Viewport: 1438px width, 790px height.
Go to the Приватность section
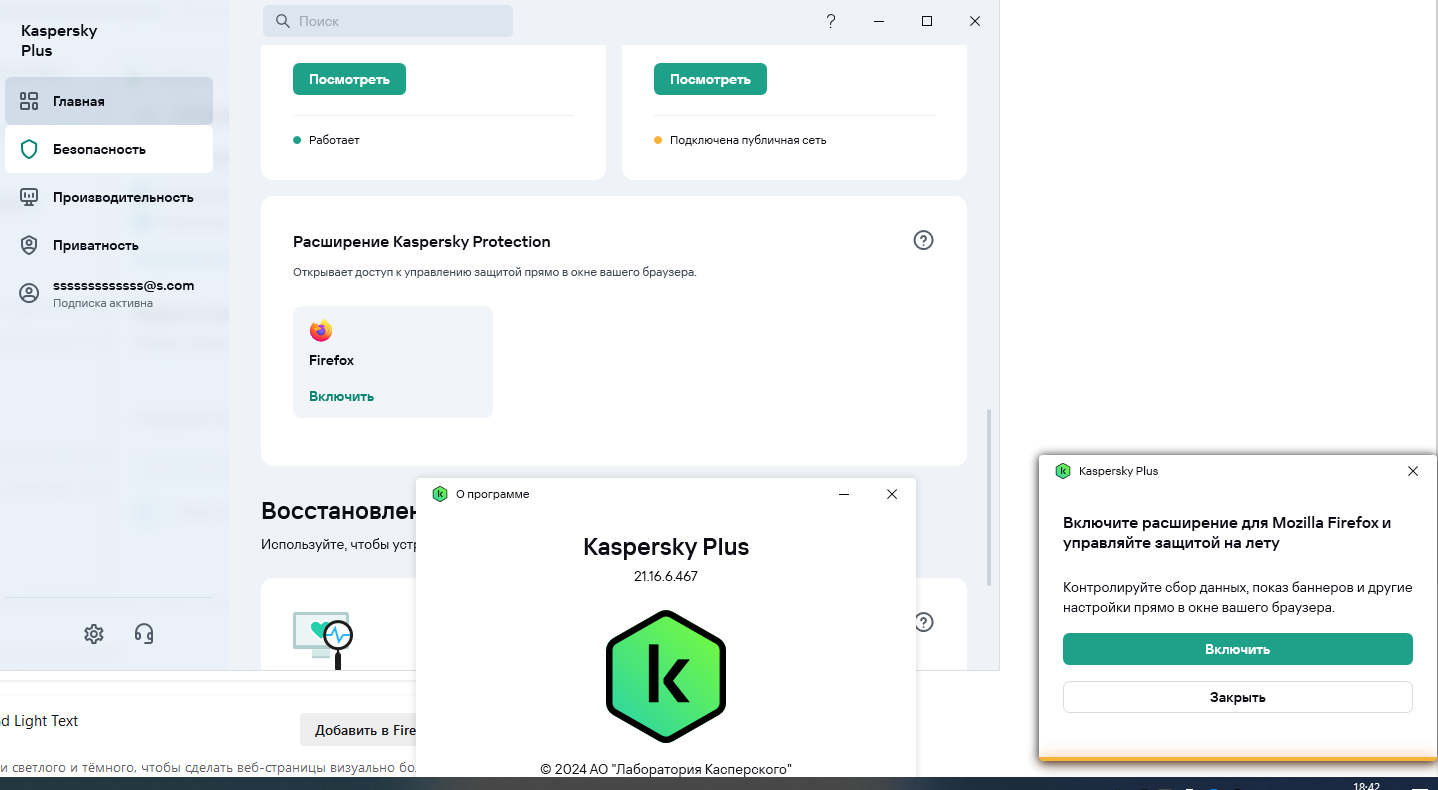[x=108, y=245]
